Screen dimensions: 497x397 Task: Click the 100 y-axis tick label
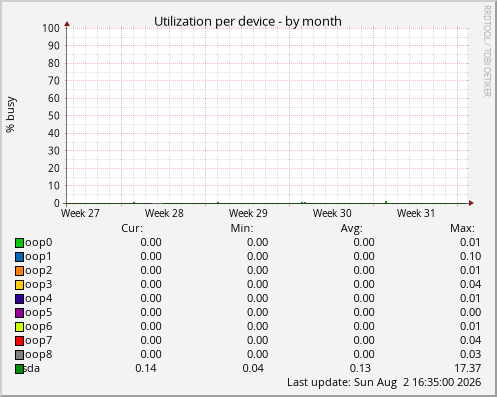(x=51, y=28)
